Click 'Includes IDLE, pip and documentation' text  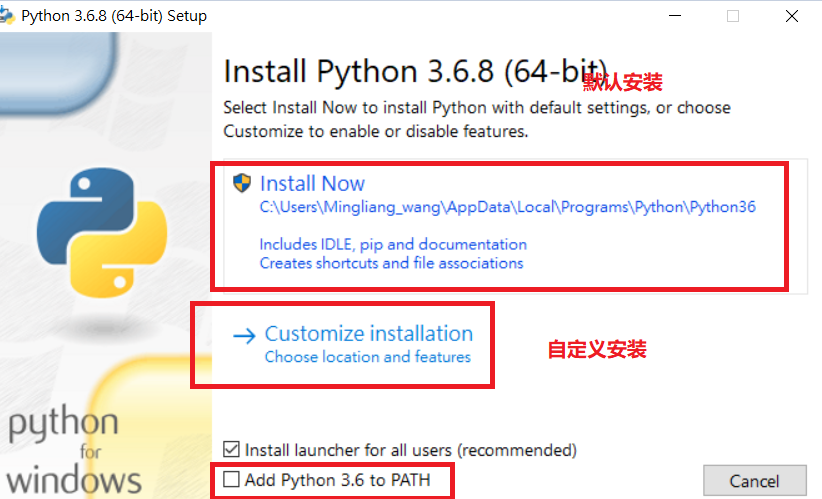point(393,244)
